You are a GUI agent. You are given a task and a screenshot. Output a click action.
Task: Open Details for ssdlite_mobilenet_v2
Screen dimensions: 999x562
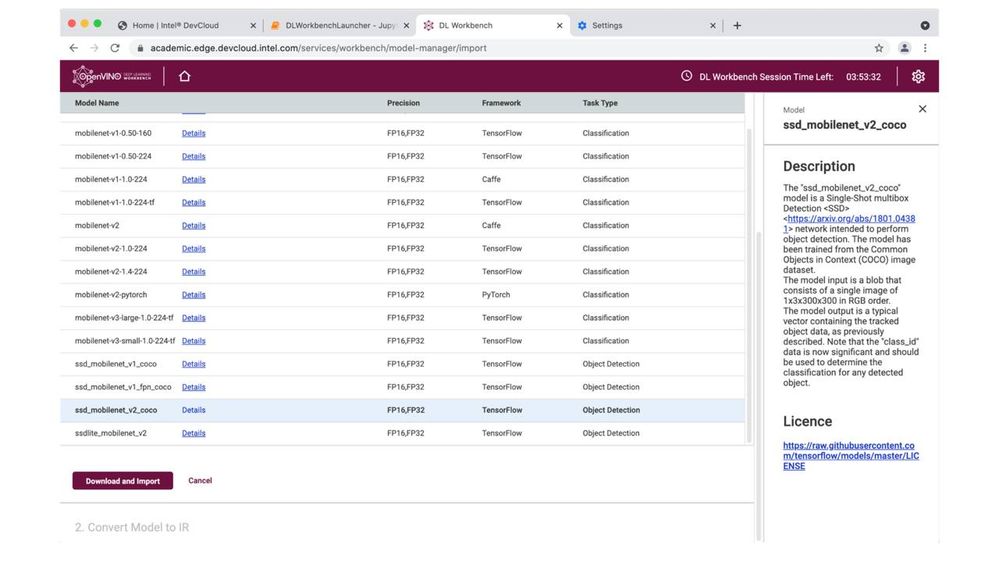click(194, 433)
